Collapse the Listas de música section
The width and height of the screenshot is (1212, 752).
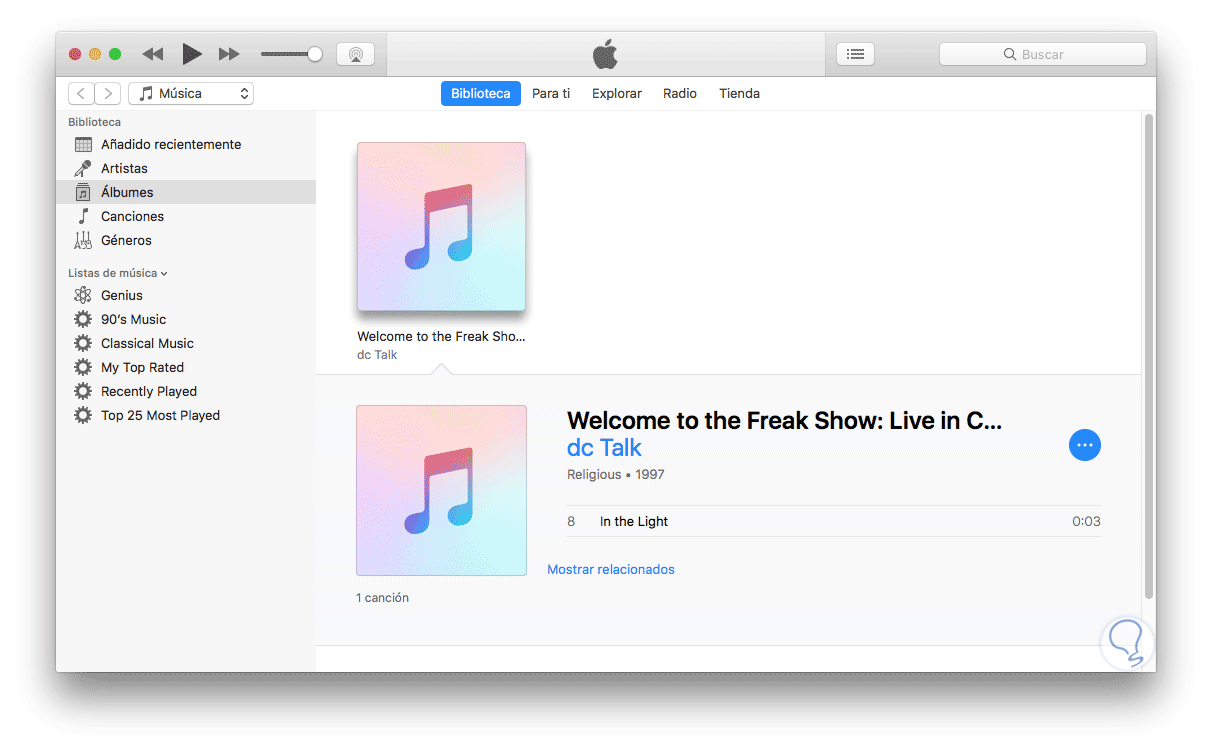click(x=118, y=273)
